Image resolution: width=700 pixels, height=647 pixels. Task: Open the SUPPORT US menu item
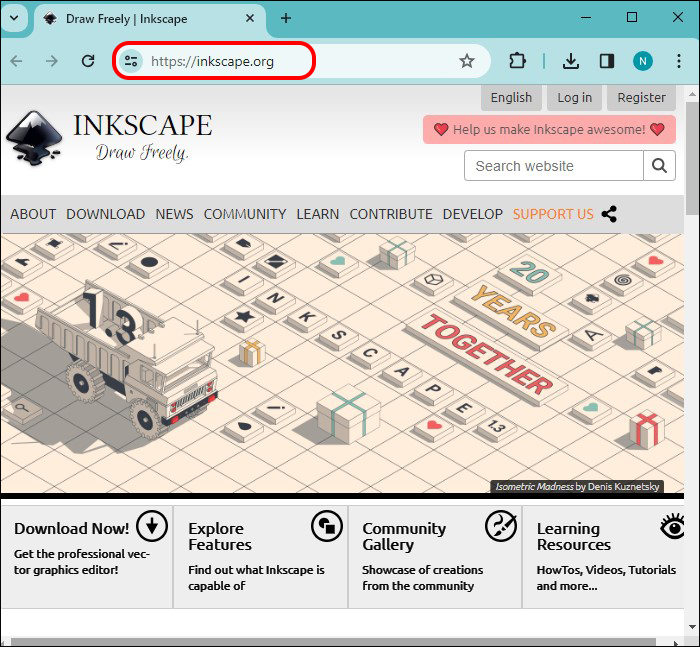(553, 214)
